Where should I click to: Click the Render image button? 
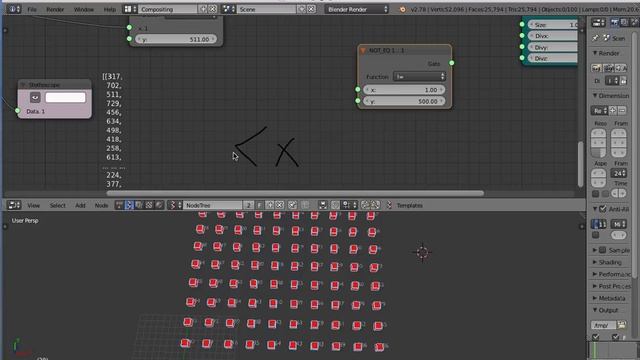(596, 68)
